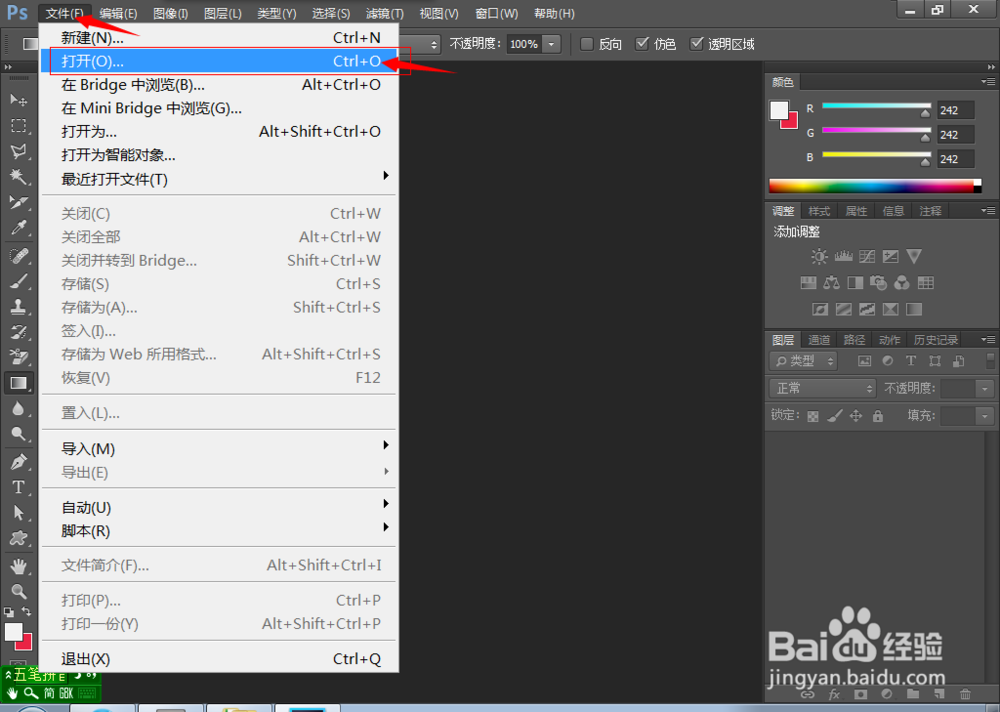This screenshot has width=1000, height=712.
Task: Open the layer blend mode 正常 dropdown
Action: click(823, 388)
